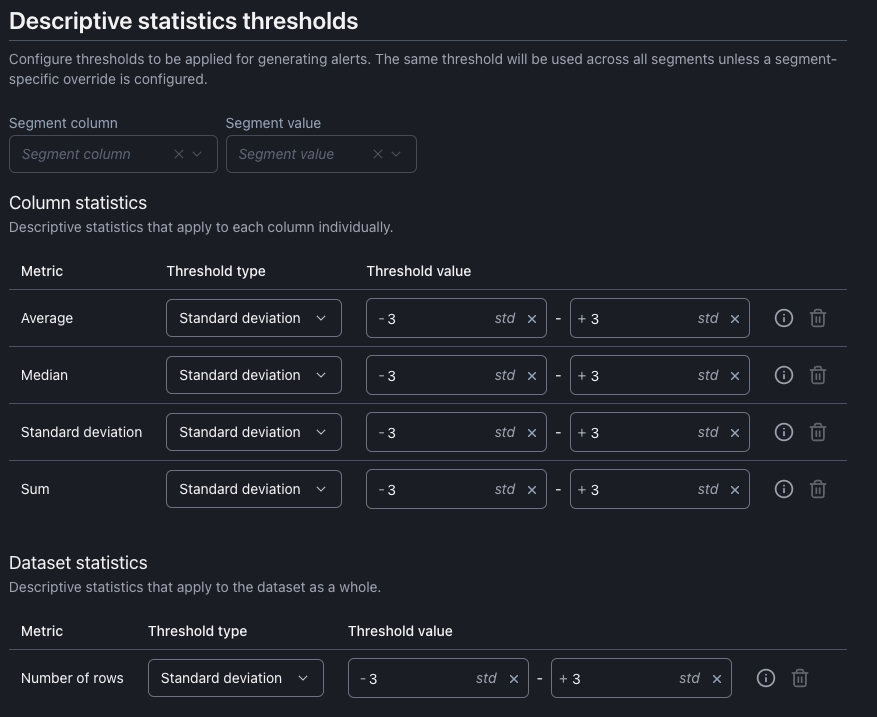Clear the Segment column selection

coord(179,154)
